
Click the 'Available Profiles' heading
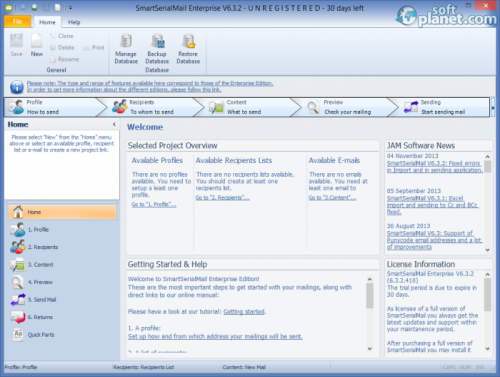click(x=157, y=160)
